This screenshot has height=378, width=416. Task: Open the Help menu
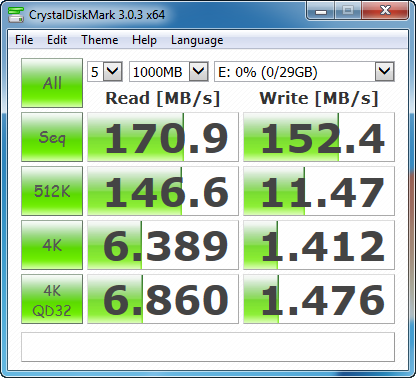[144, 40]
